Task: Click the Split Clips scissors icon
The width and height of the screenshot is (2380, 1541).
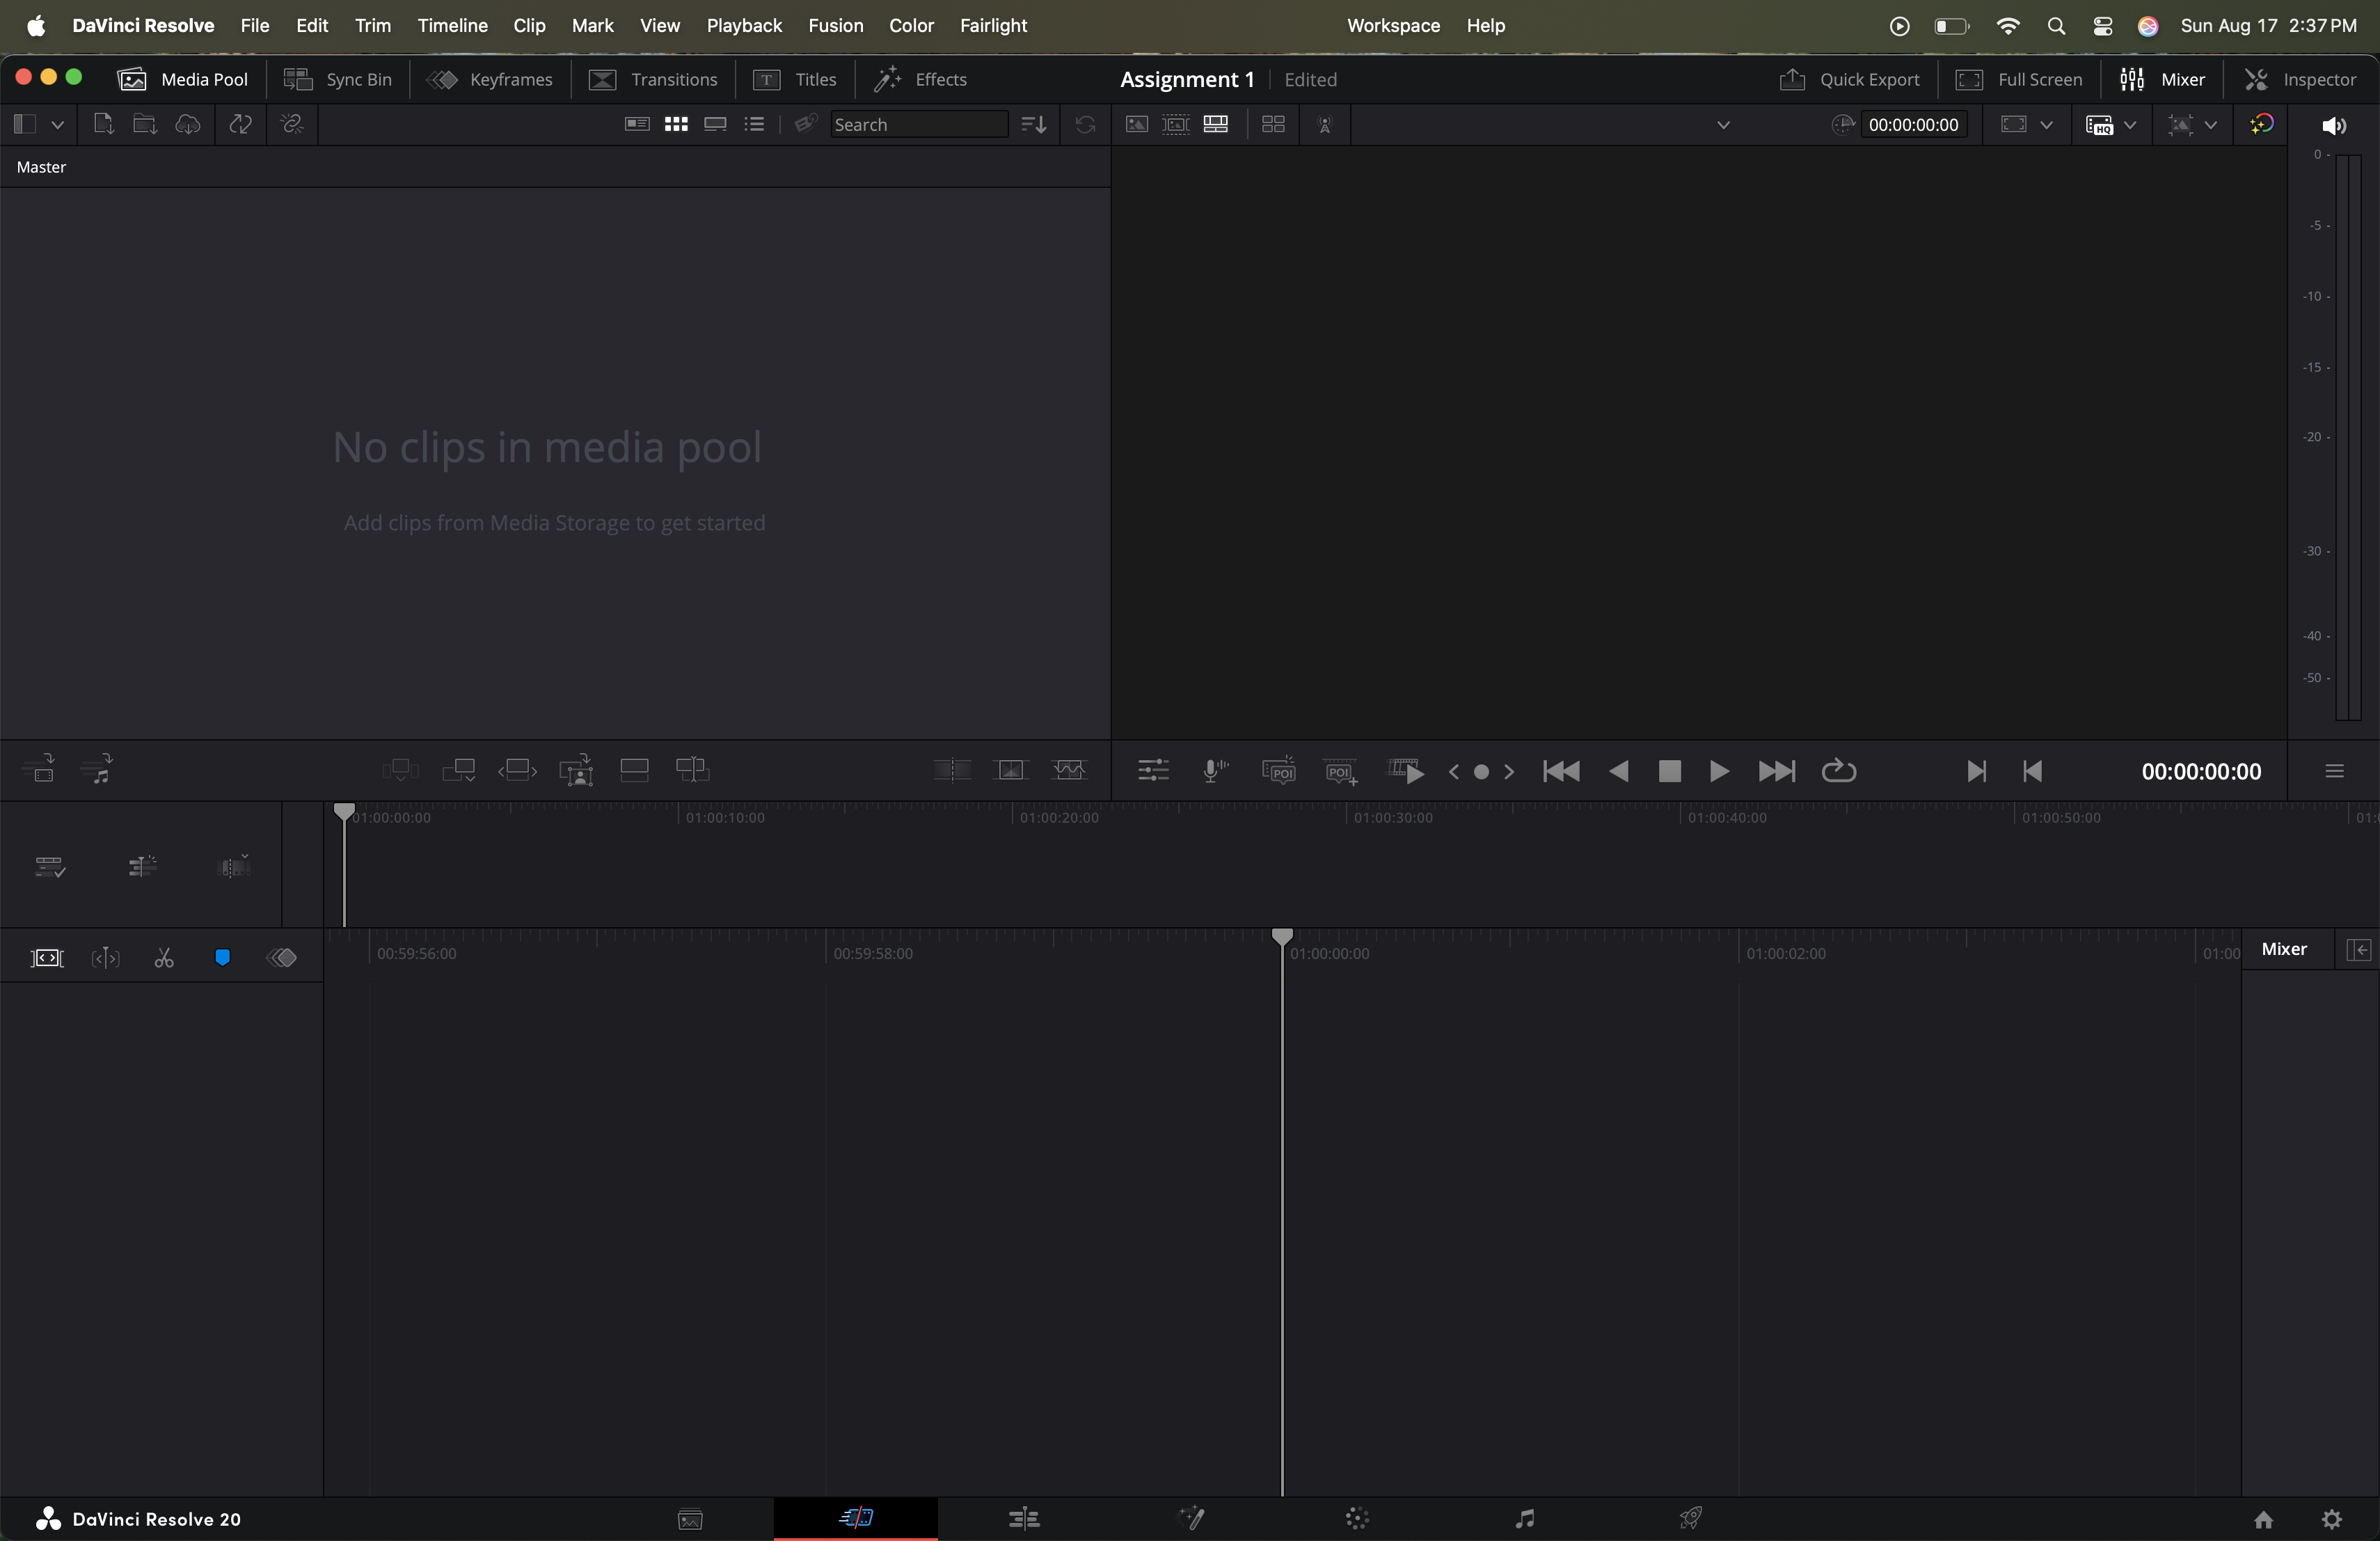Action: click(x=164, y=958)
